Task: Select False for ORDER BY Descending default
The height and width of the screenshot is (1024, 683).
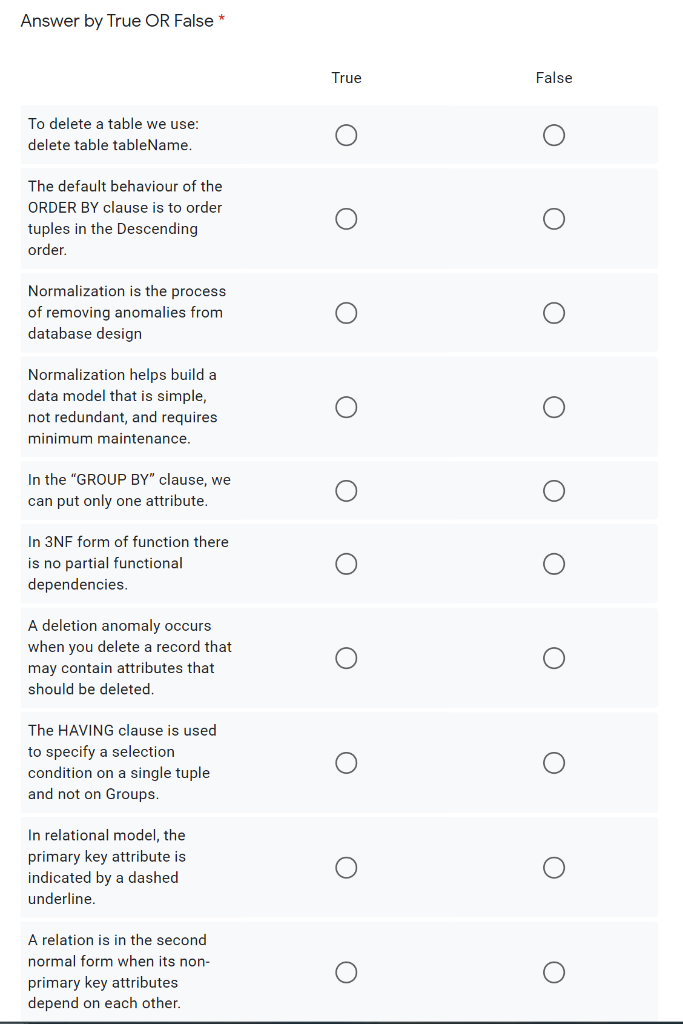Action: (554, 218)
